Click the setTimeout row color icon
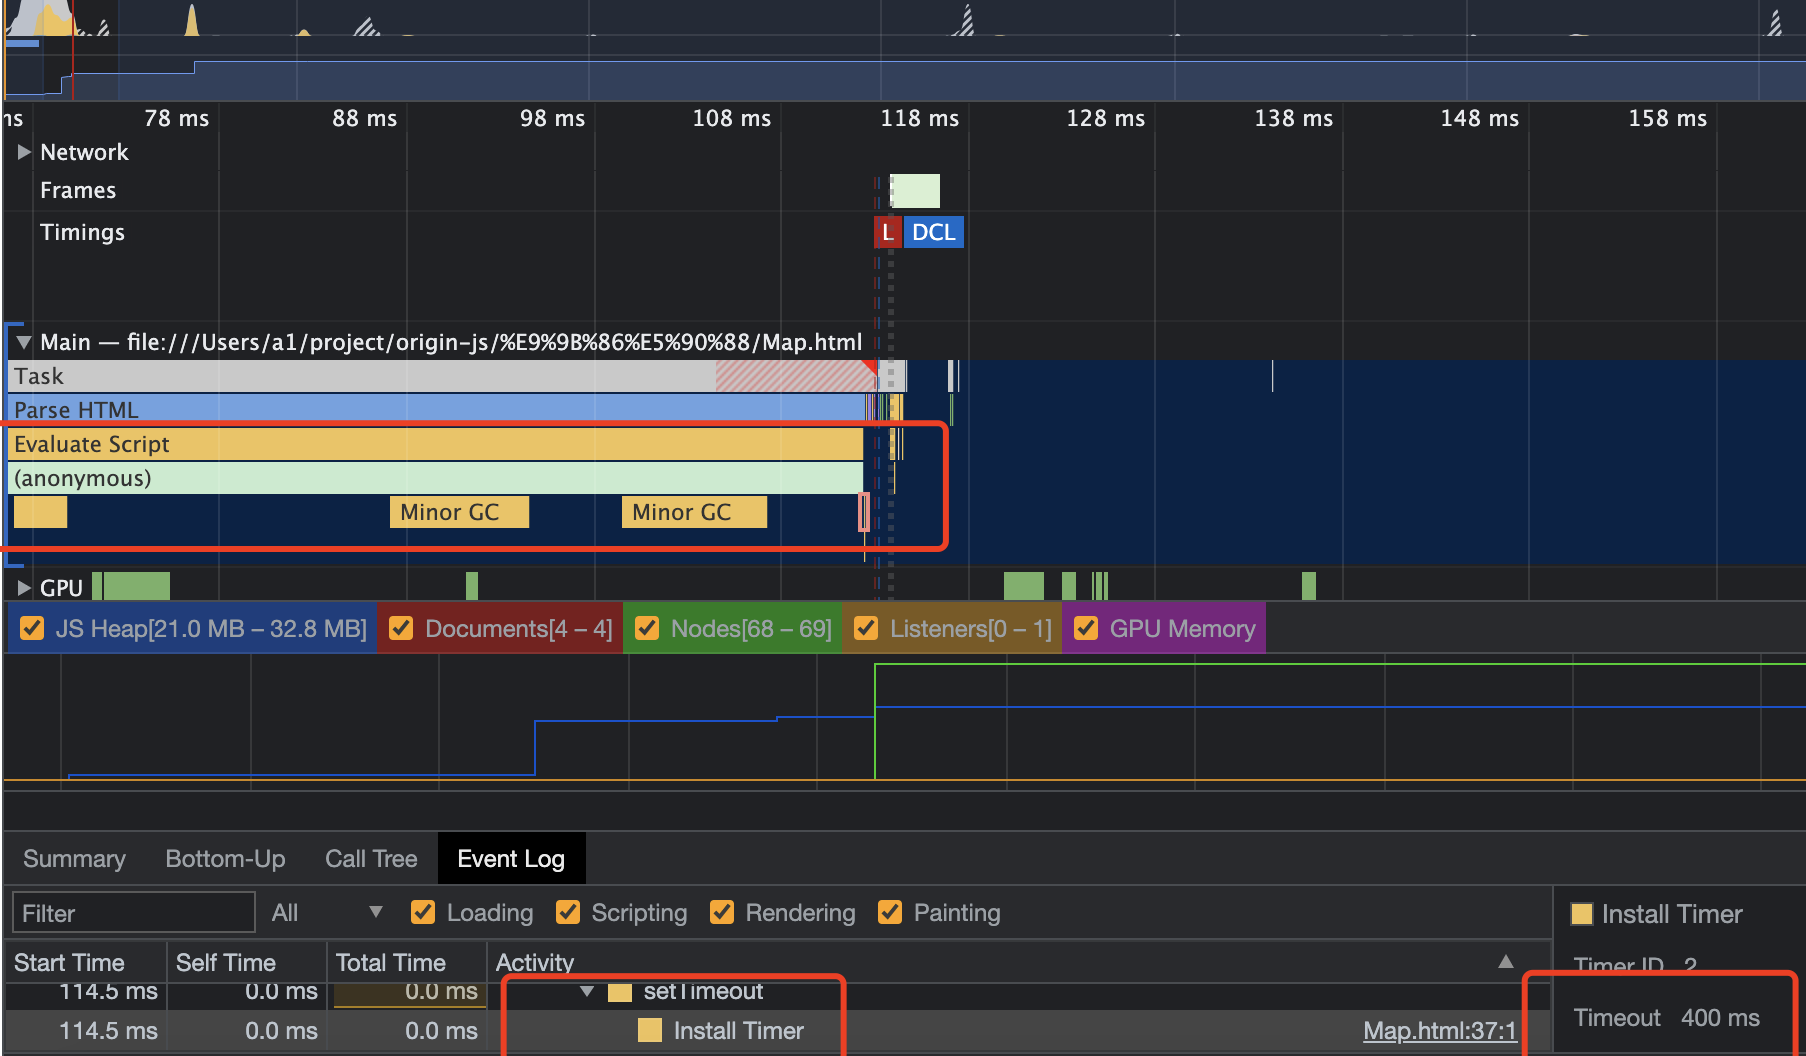The image size is (1806, 1056). [620, 992]
